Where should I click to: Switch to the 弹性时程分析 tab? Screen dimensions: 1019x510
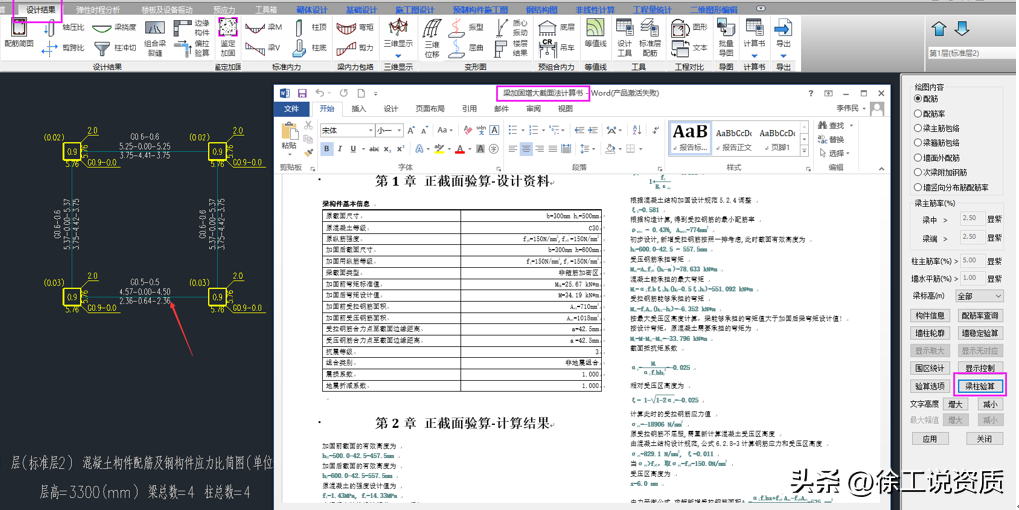[98, 10]
